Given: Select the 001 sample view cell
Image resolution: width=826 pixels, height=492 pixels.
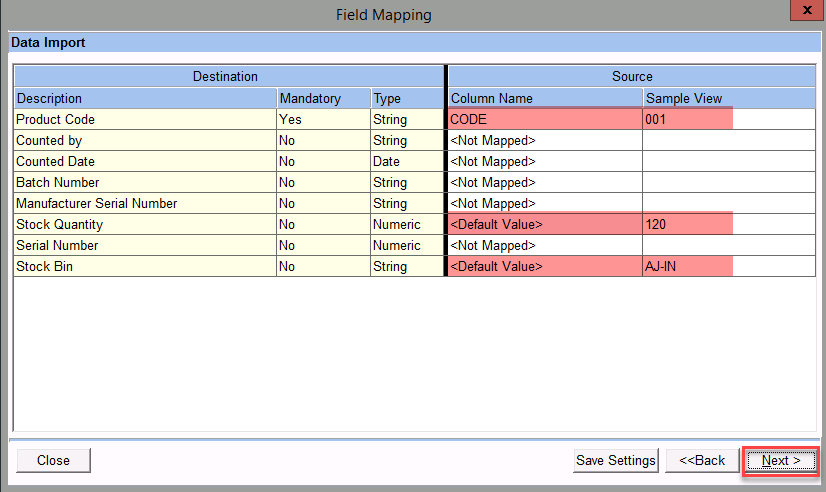Looking at the screenshot, I should click(x=687, y=119).
